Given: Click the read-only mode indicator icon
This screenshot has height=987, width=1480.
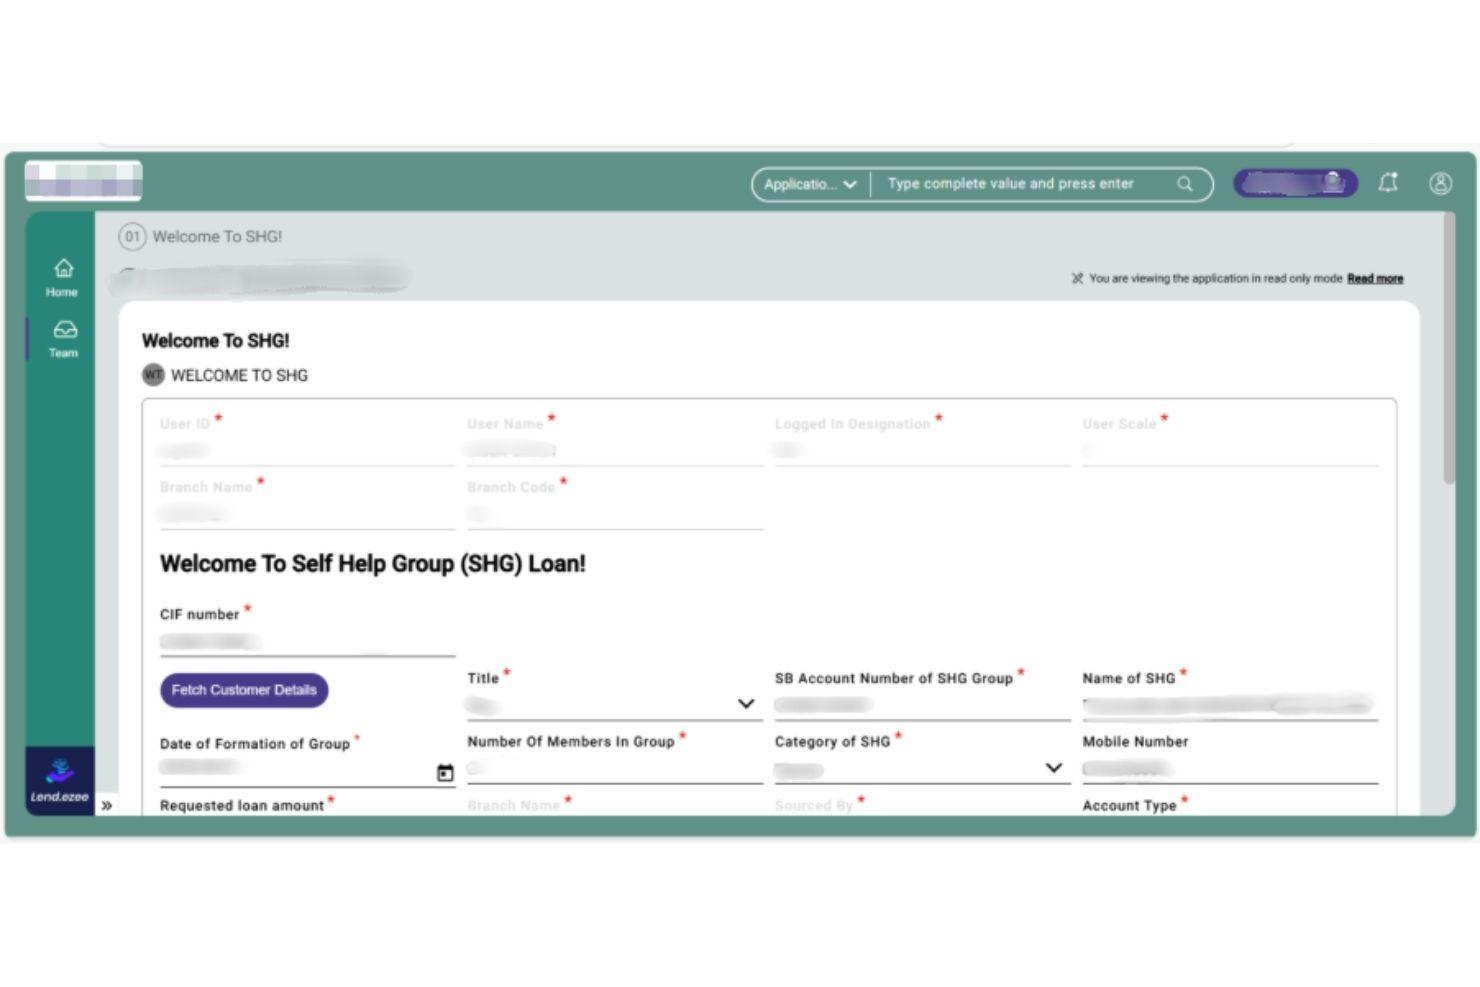Looking at the screenshot, I should (x=1077, y=278).
